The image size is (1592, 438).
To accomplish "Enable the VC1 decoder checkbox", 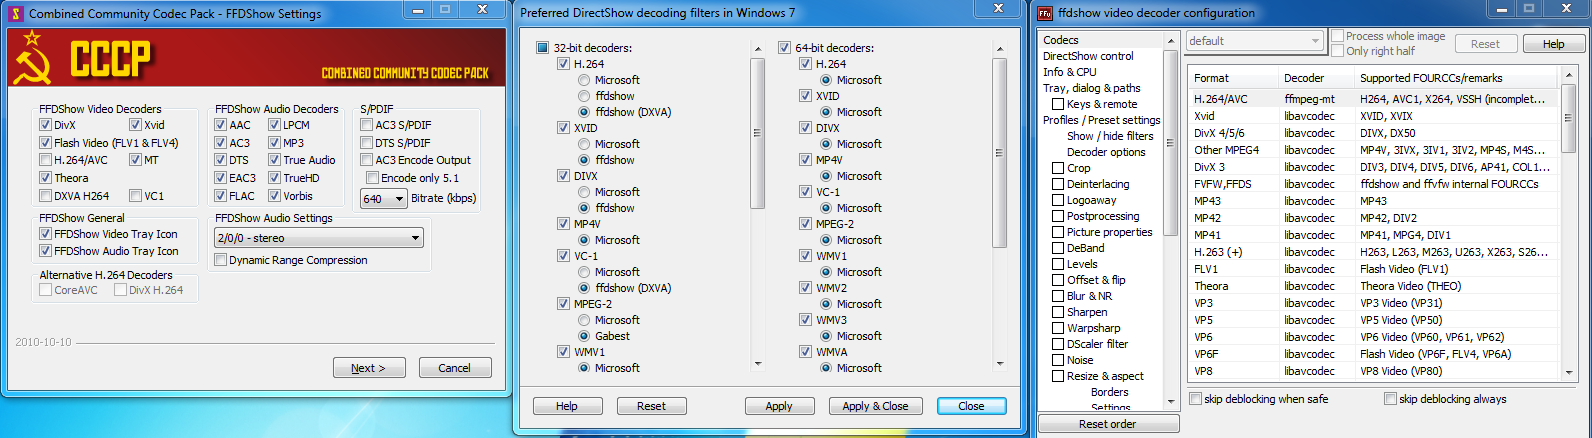I will coord(135,196).
